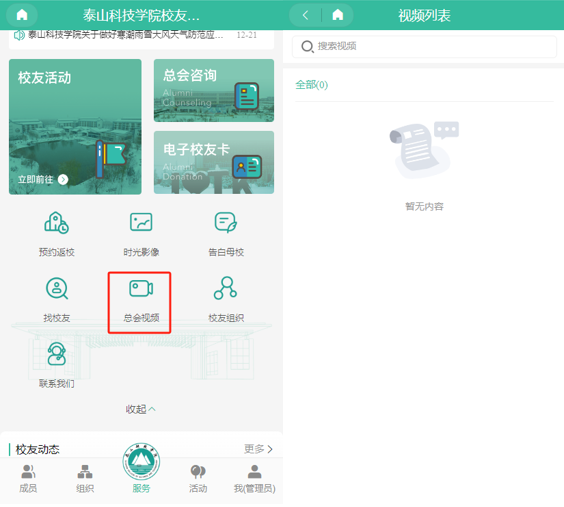564x507 pixels.
Task: Click the 暂无内容 empty state text
Action: pyautogui.click(x=424, y=206)
